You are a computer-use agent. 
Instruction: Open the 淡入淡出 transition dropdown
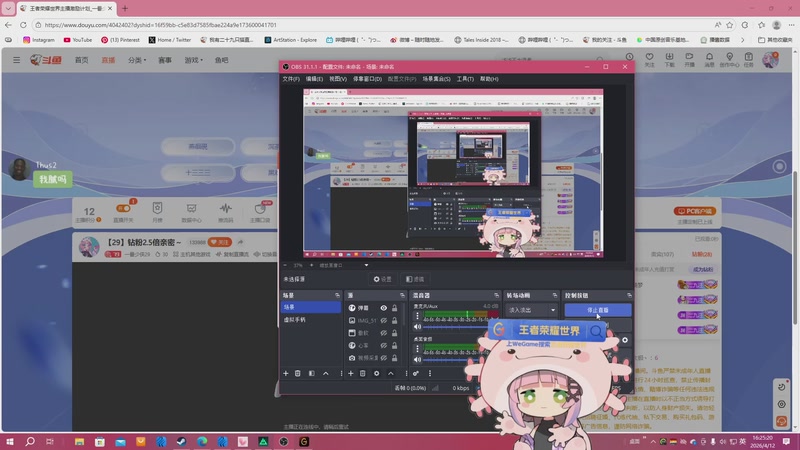click(x=531, y=310)
